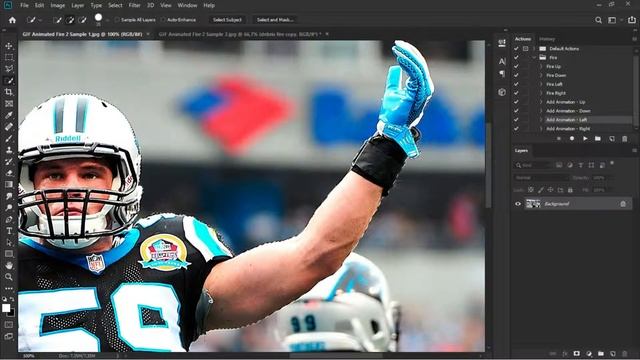Select the Rectangular Marquee tool
This screenshot has height=360, width=640.
pos(9,58)
